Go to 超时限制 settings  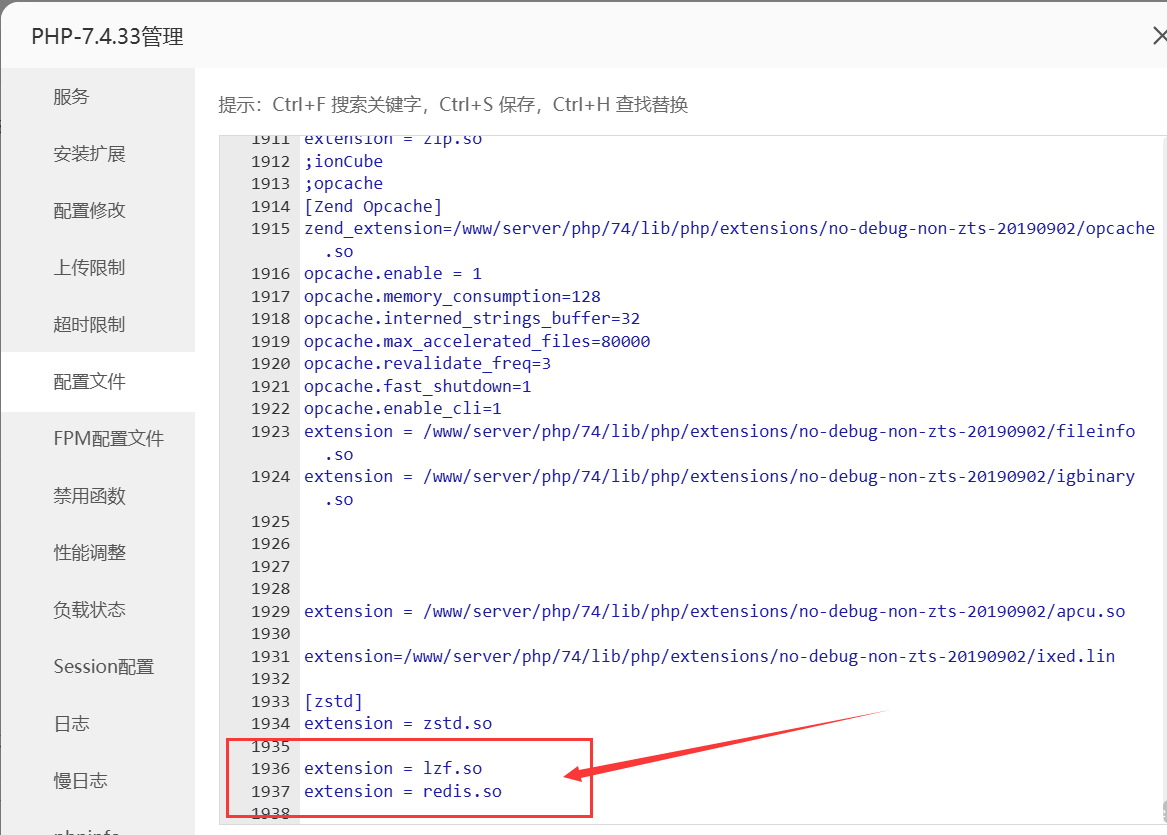[89, 325]
